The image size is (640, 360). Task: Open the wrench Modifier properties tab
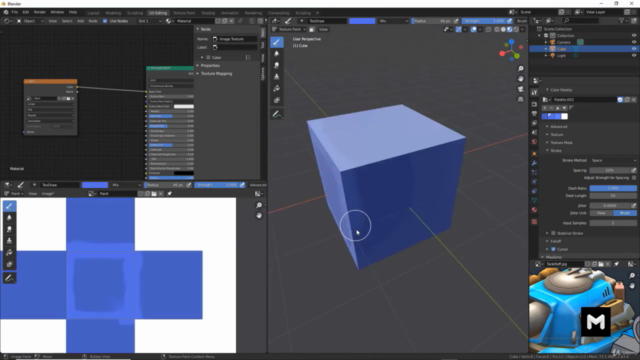click(x=534, y=163)
